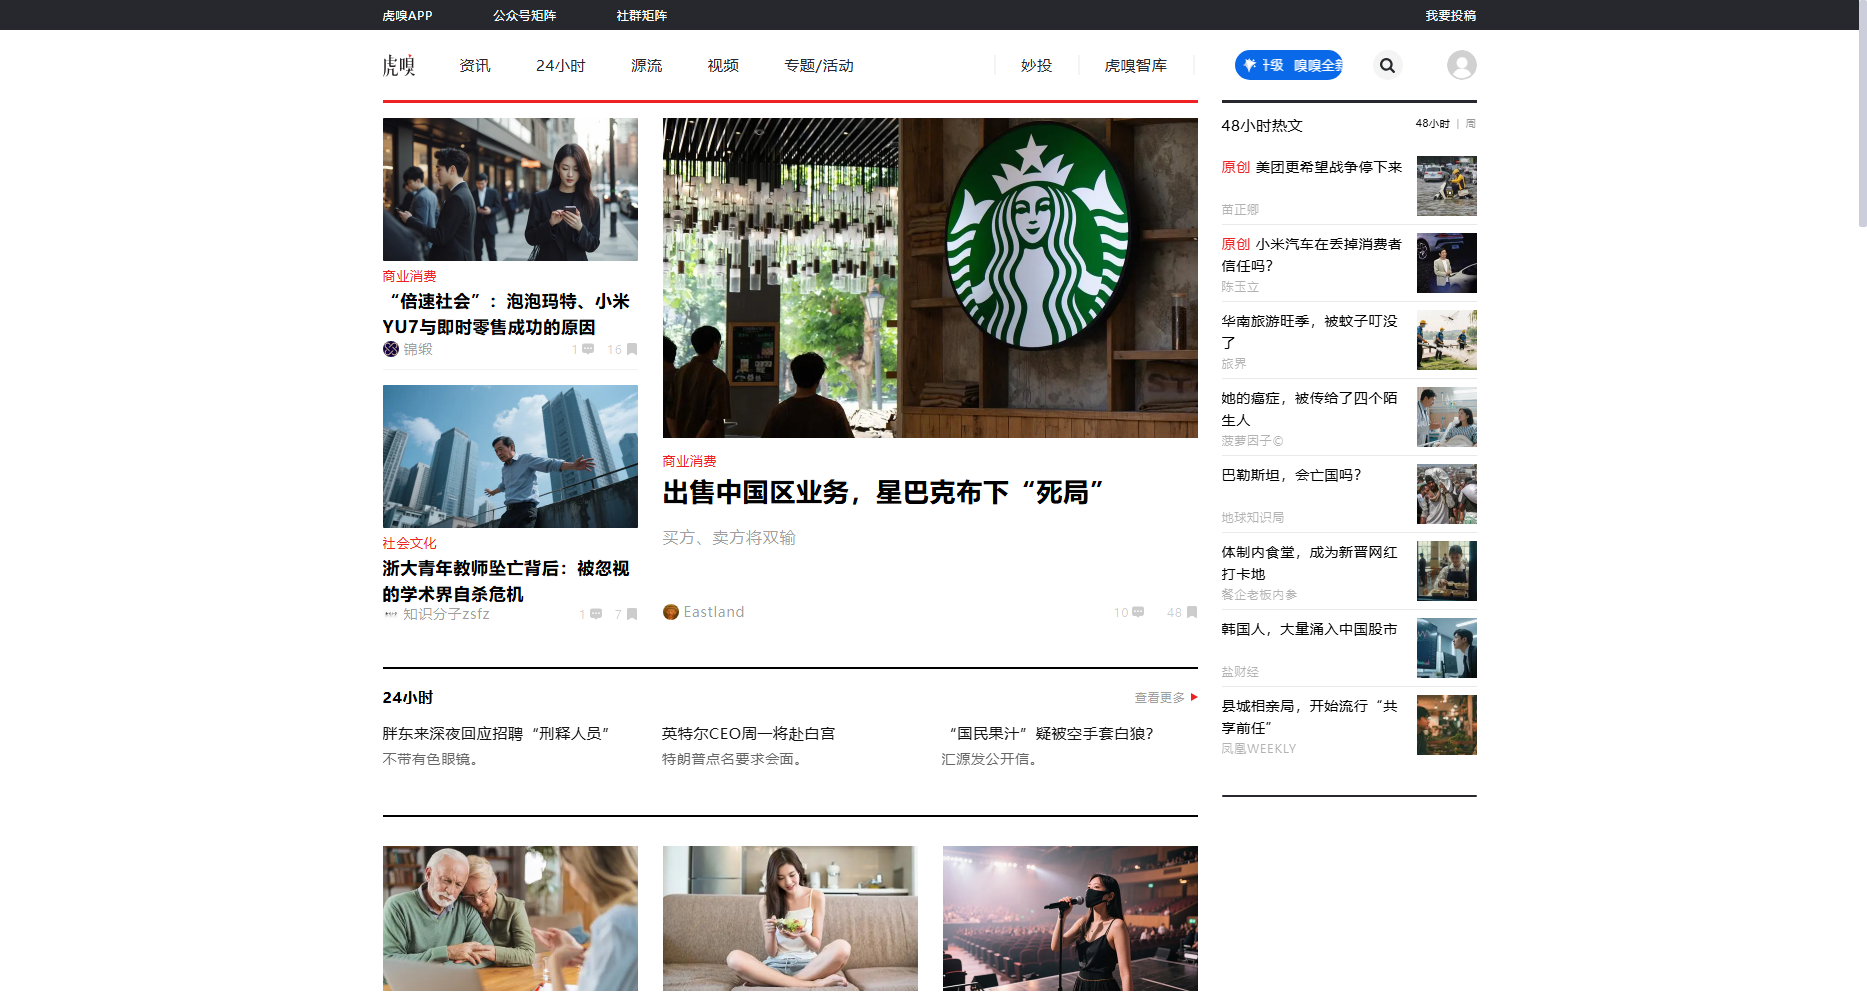Click bookmark icon on 倍速社会 article
This screenshot has width=1867, height=999.
pyautogui.click(x=632, y=349)
